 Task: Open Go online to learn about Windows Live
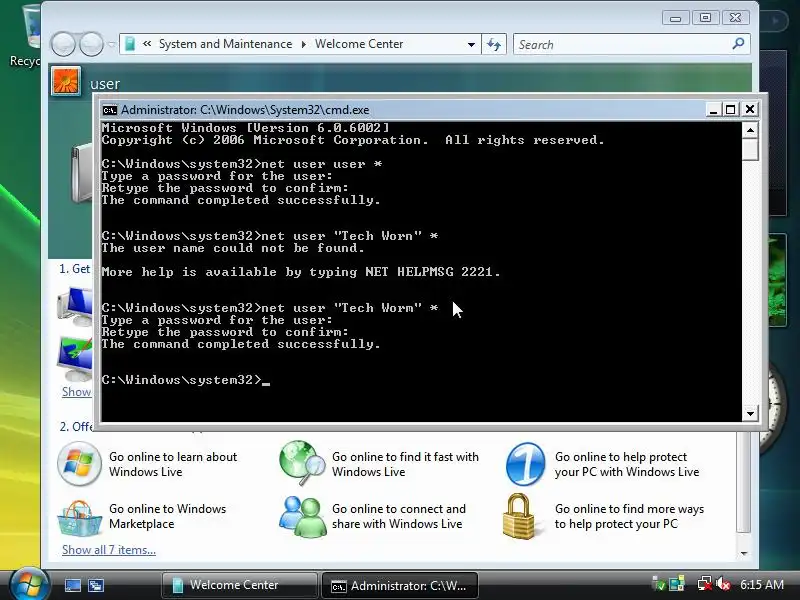click(173, 464)
